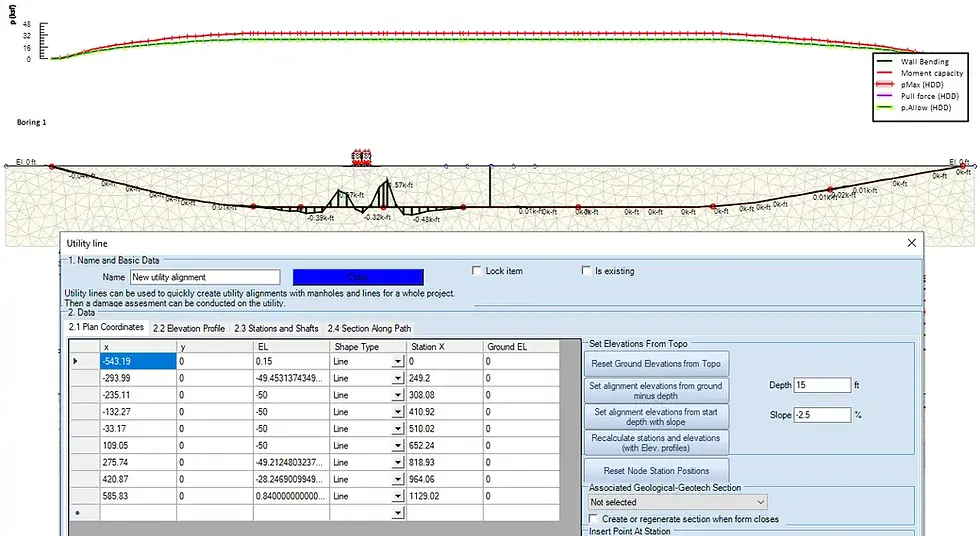Click the EL cell -28.2469009949

pos(291,479)
